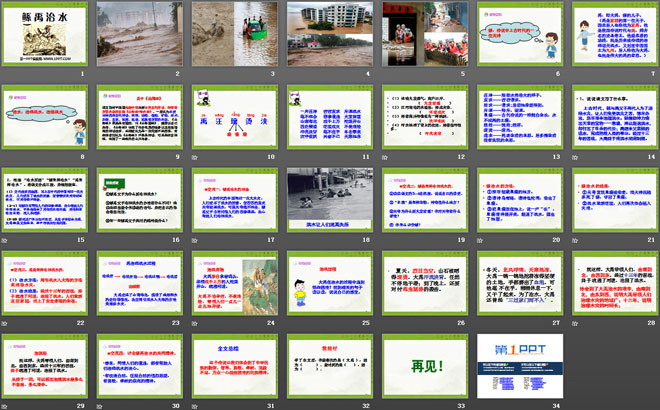
Task: Click the animation star icon under slide 14
Action: pyautogui.click(x=575, y=157)
